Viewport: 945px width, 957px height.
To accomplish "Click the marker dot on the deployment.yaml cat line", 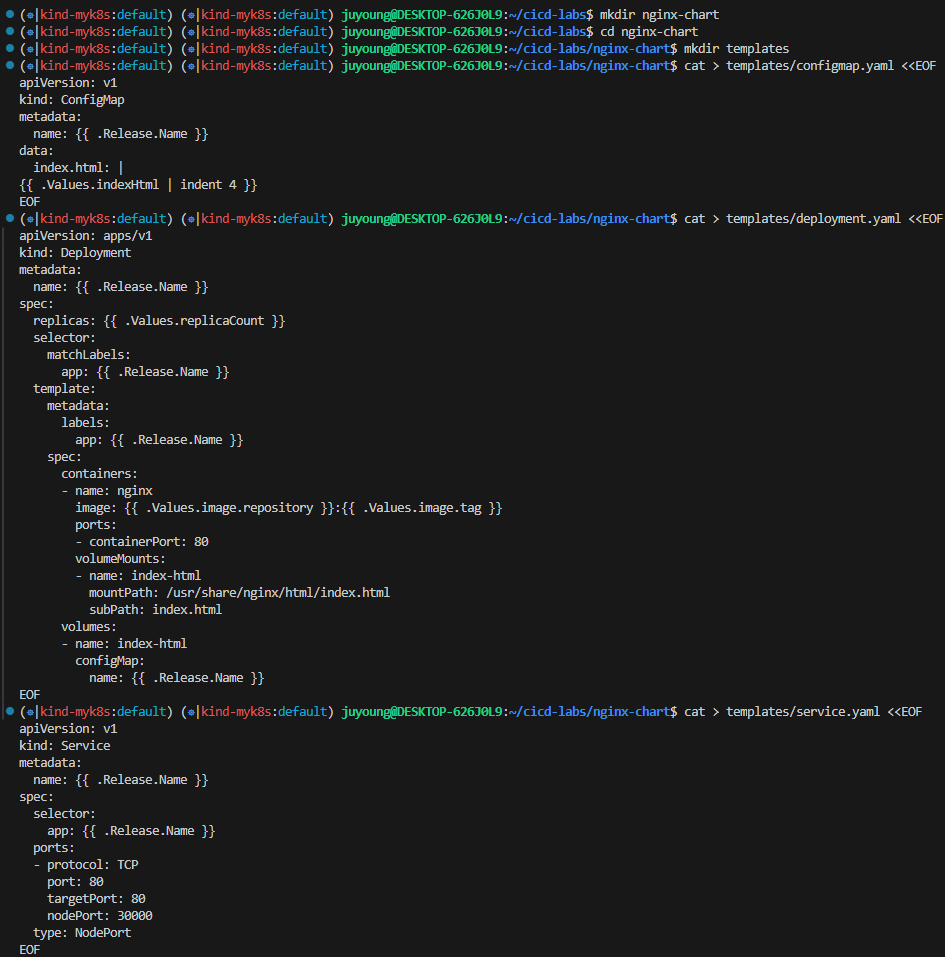I will pyautogui.click(x=10, y=218).
